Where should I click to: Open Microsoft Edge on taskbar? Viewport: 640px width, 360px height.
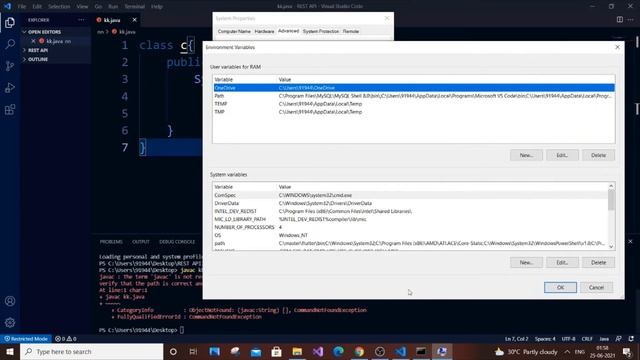[338, 351]
